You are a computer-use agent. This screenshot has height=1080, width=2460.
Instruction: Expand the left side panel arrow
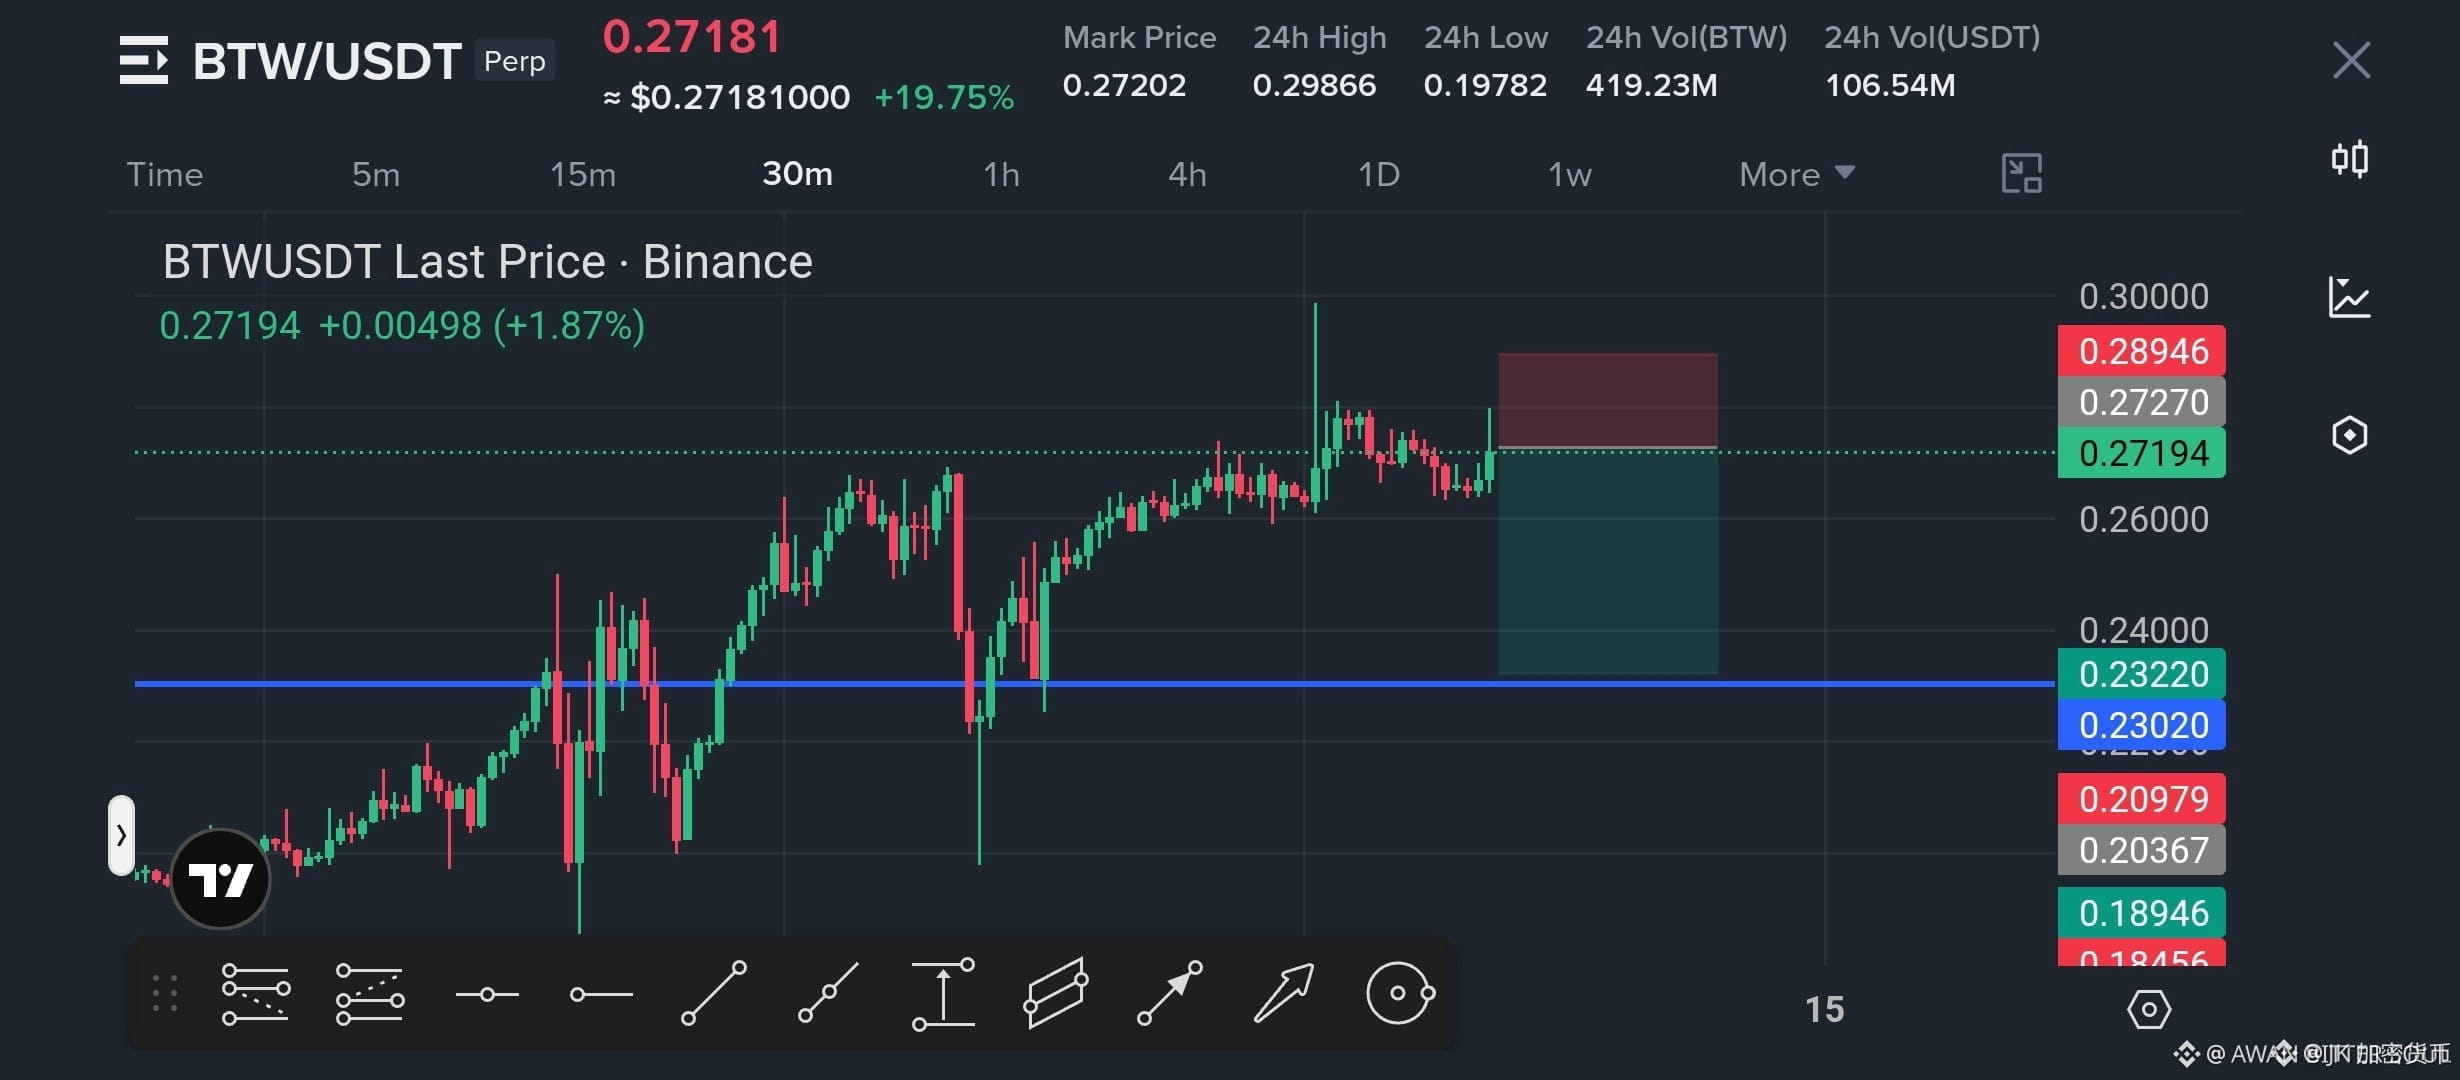coord(121,835)
